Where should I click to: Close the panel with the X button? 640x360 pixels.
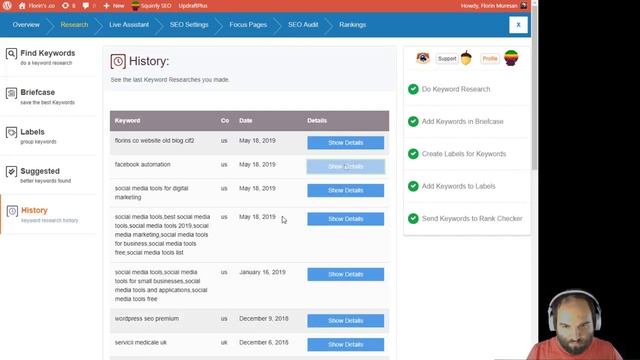pyautogui.click(x=518, y=25)
